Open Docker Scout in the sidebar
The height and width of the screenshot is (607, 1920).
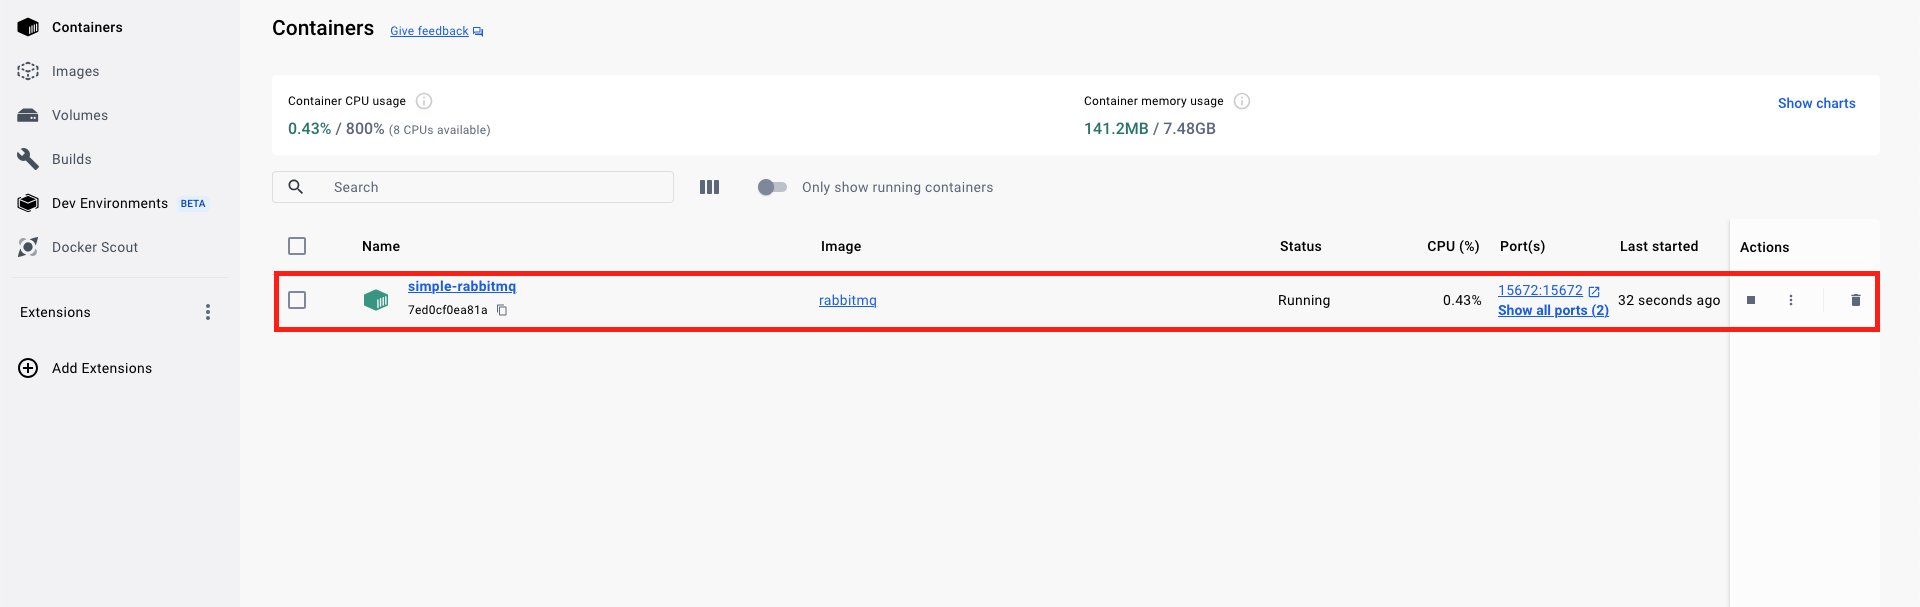point(95,247)
